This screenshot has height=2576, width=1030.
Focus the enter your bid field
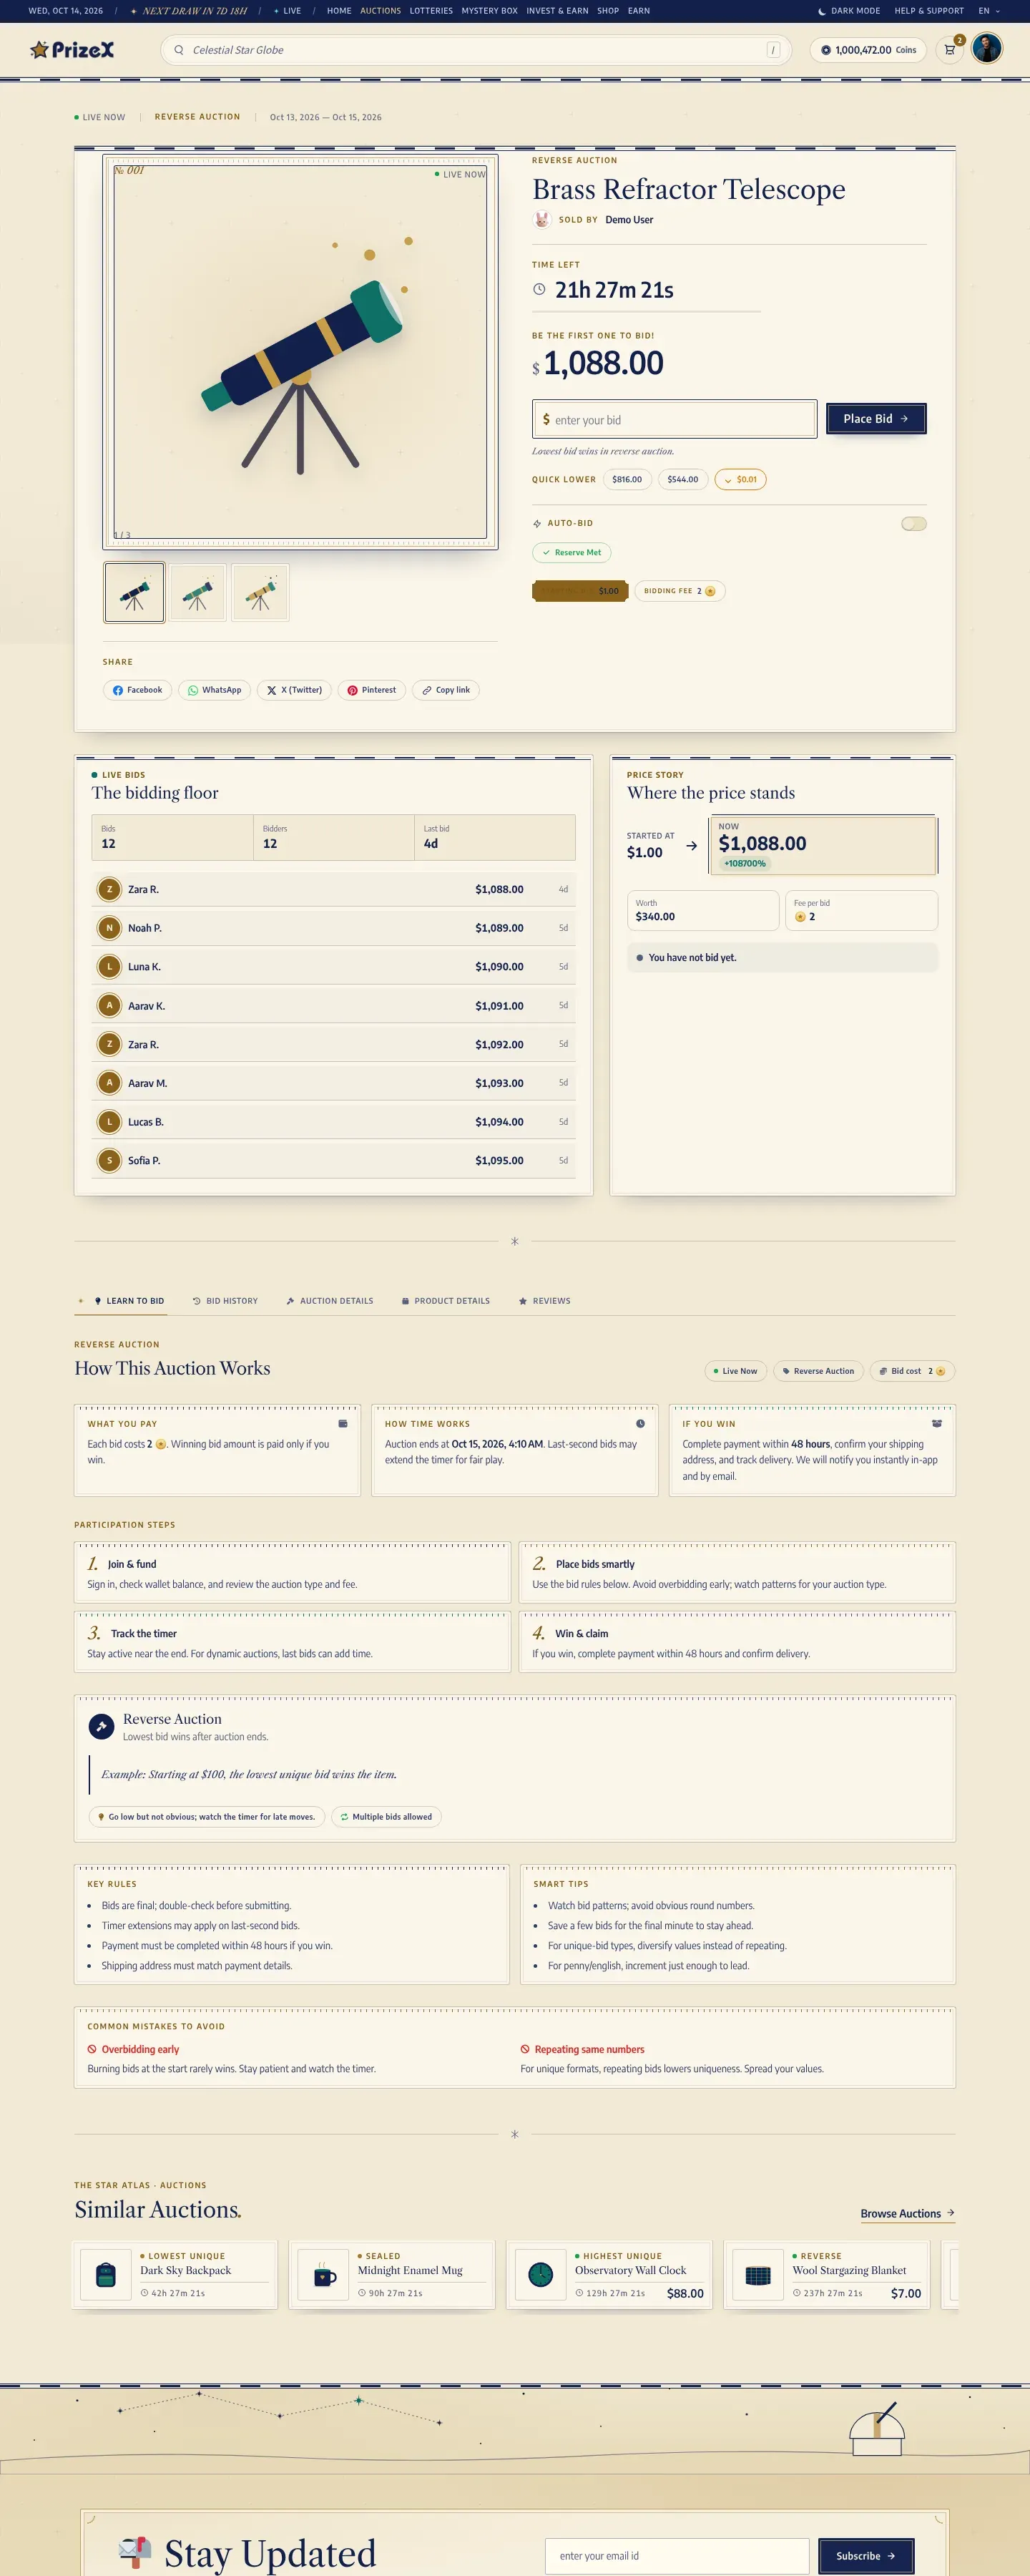coord(675,420)
